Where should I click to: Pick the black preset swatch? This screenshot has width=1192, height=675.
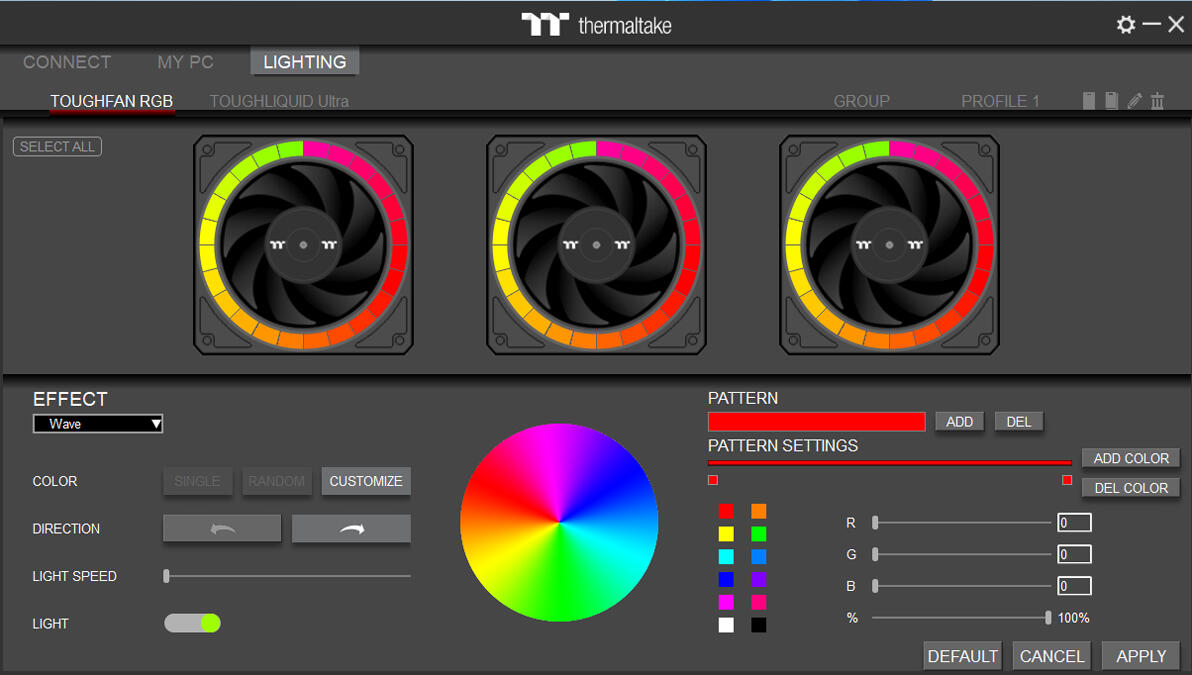click(x=759, y=626)
